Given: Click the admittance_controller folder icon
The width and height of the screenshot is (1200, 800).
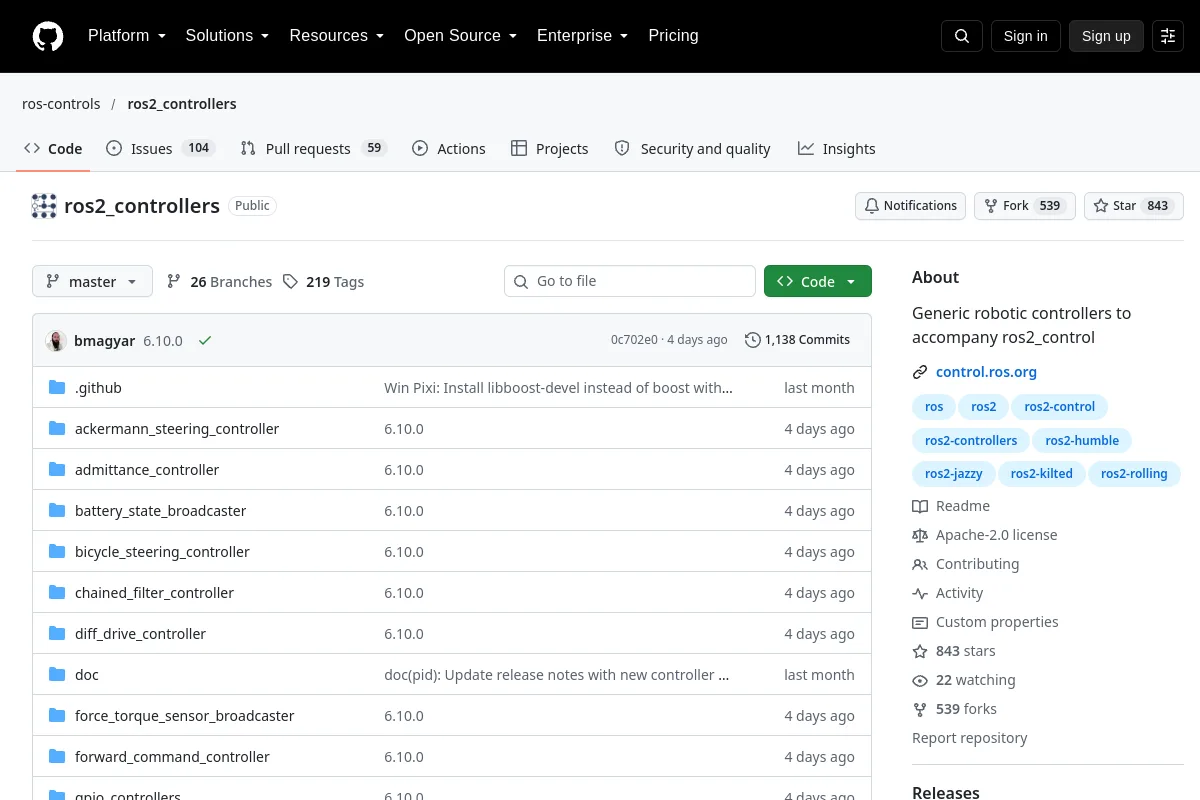Looking at the screenshot, I should 57,470.
